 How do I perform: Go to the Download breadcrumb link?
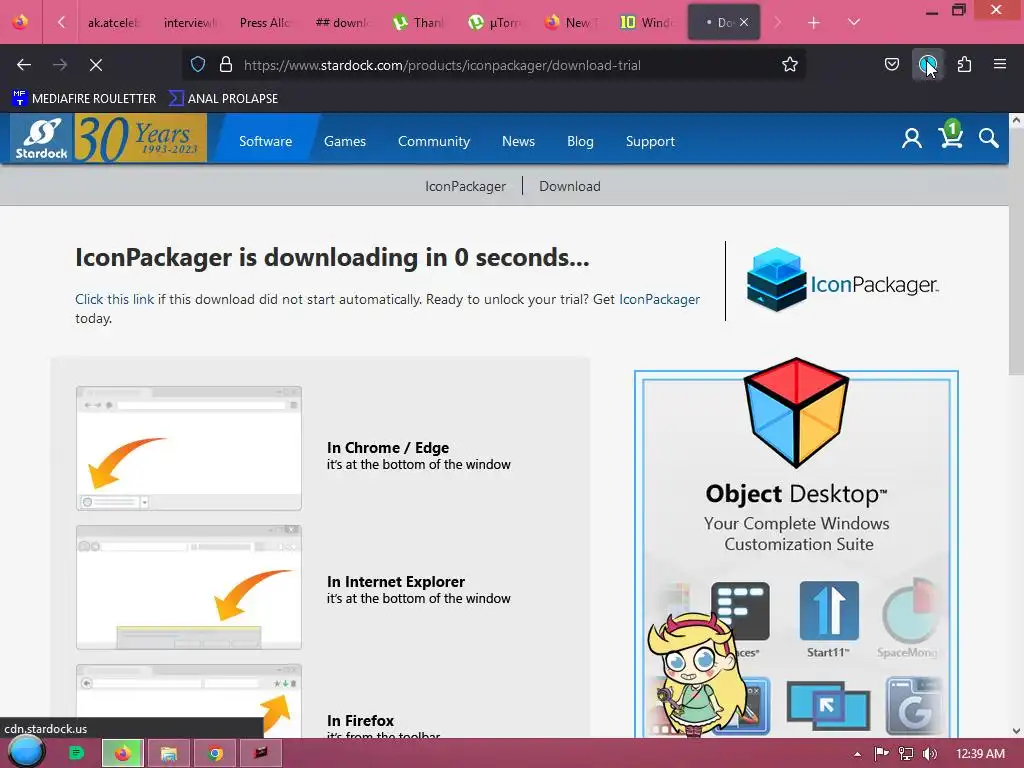pyautogui.click(x=569, y=186)
